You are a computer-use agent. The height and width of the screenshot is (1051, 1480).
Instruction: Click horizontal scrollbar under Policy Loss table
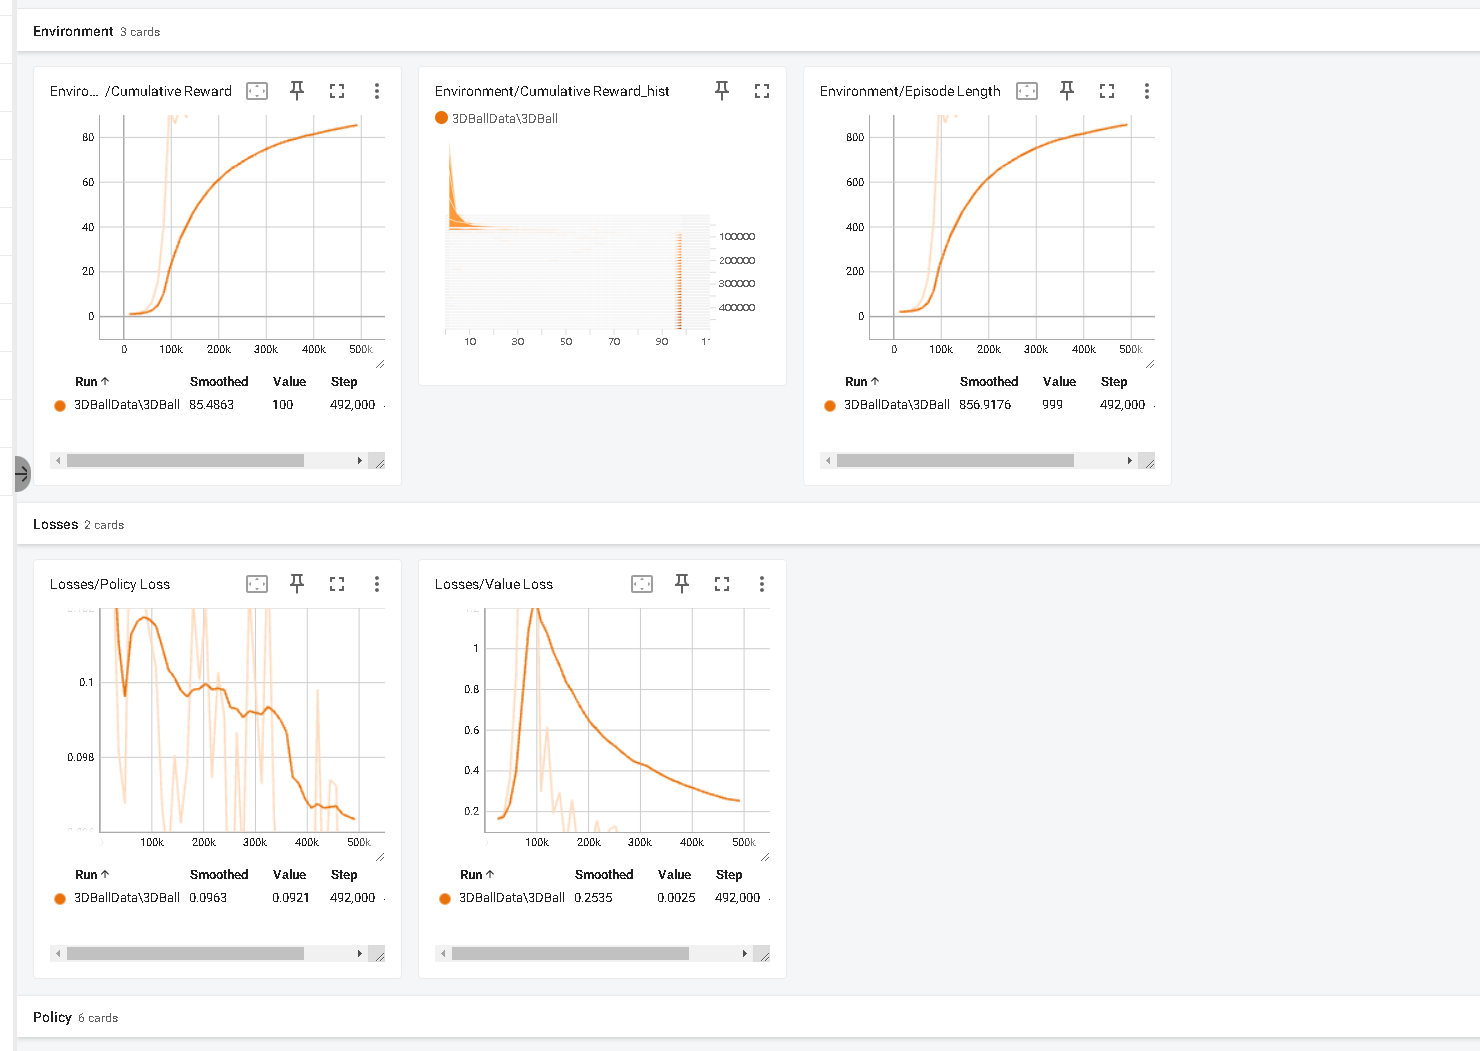pyautogui.click(x=185, y=954)
